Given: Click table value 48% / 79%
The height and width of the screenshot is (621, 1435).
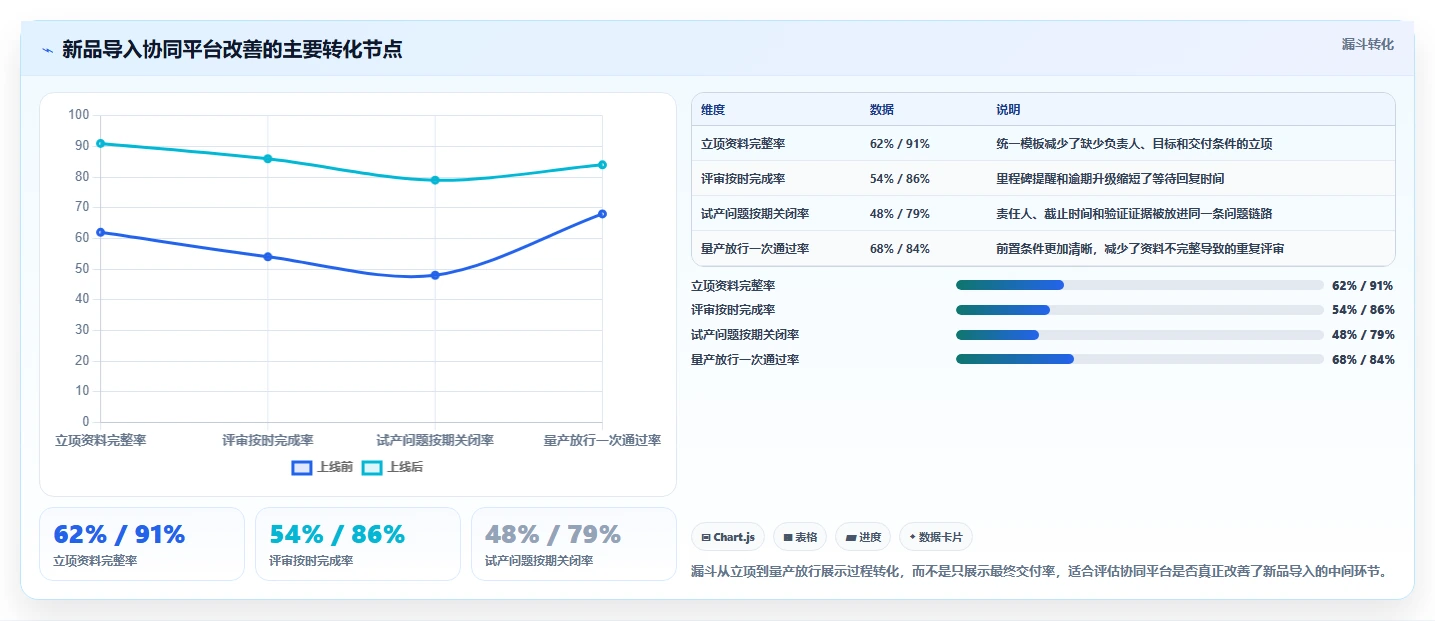Looking at the screenshot, I should pyautogui.click(x=900, y=213).
